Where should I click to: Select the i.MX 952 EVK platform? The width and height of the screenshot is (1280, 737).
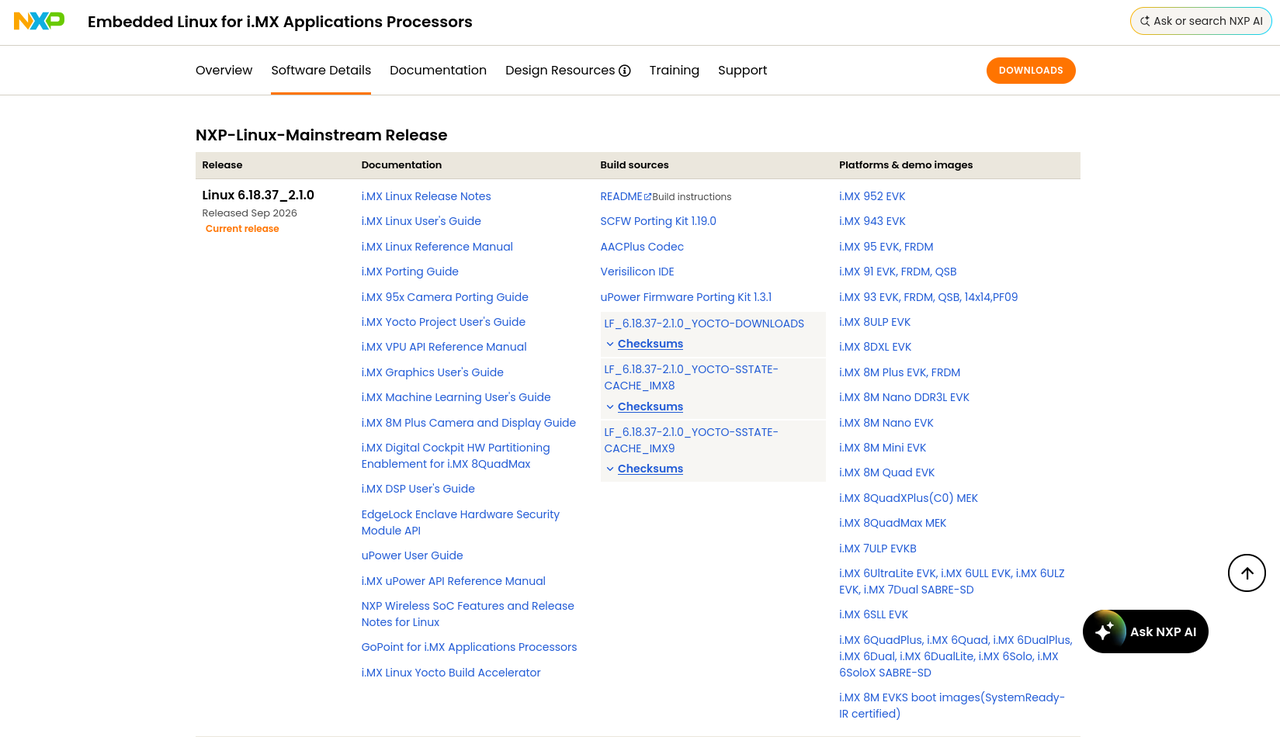[x=872, y=196]
